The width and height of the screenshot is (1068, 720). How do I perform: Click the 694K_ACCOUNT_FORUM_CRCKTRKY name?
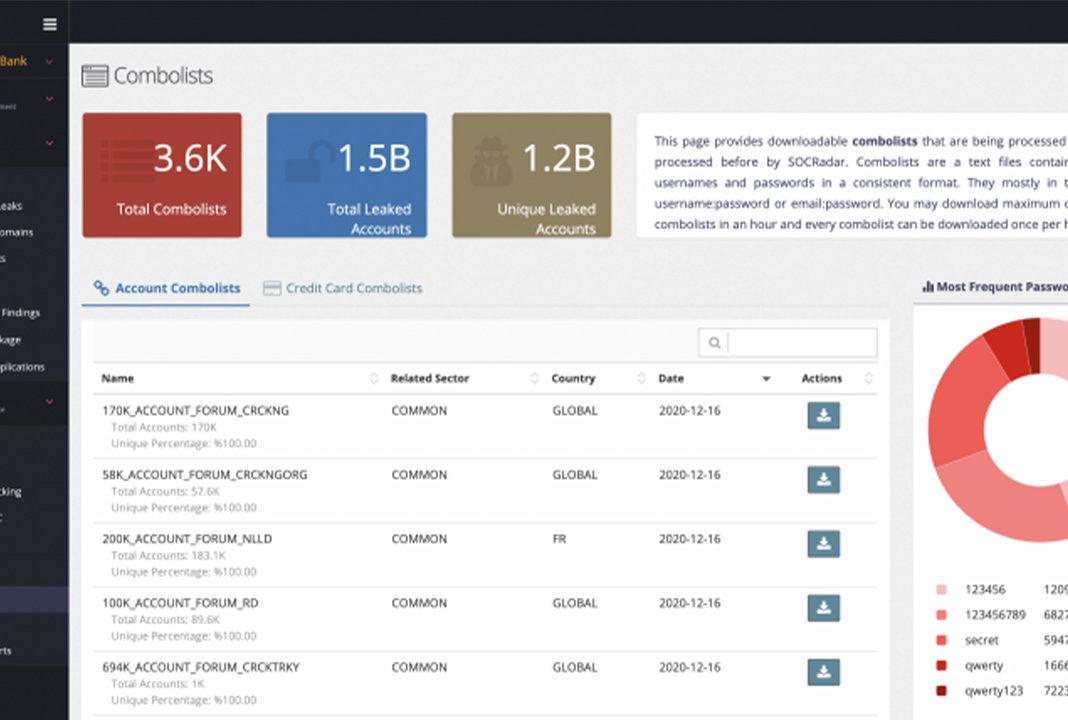[x=201, y=667]
